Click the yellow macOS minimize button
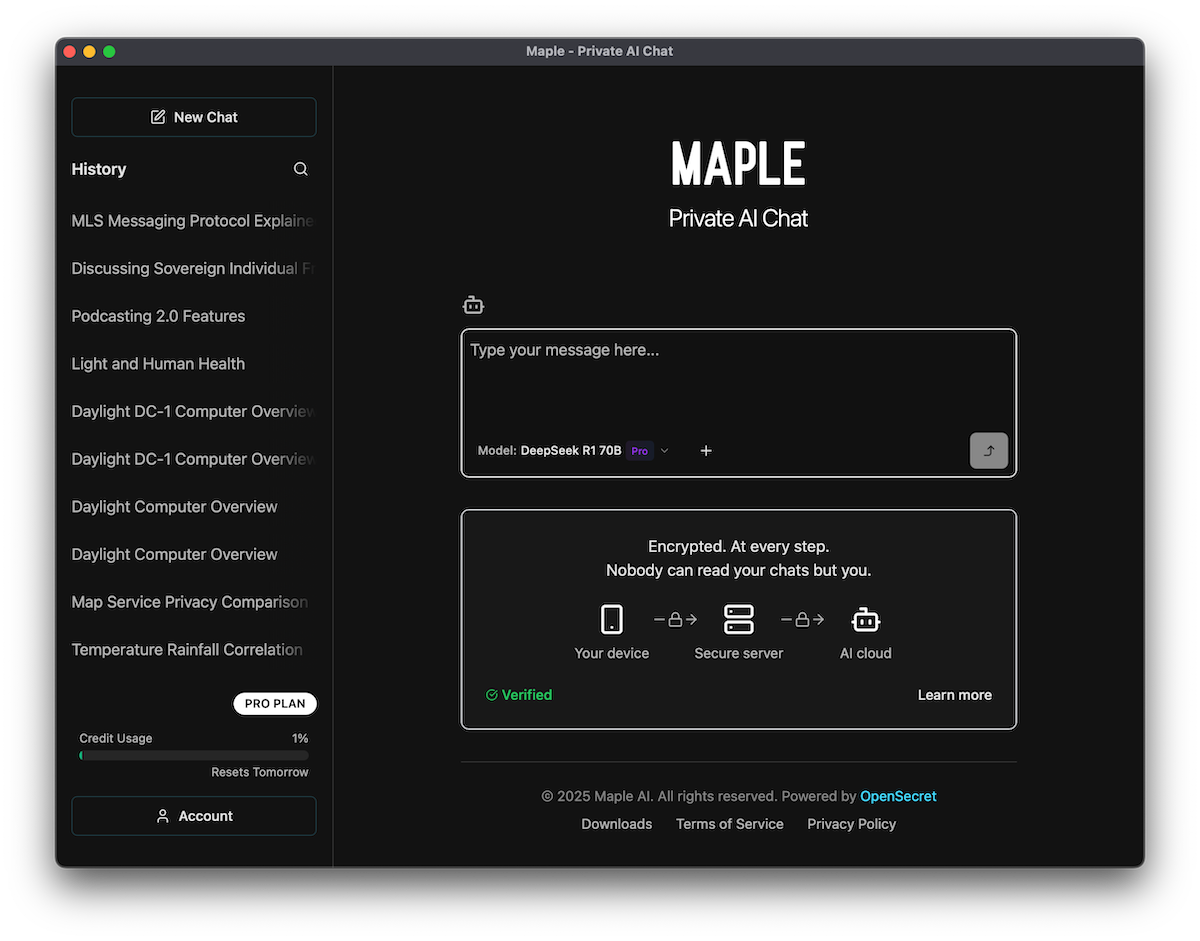This screenshot has width=1200, height=941. pos(89,51)
